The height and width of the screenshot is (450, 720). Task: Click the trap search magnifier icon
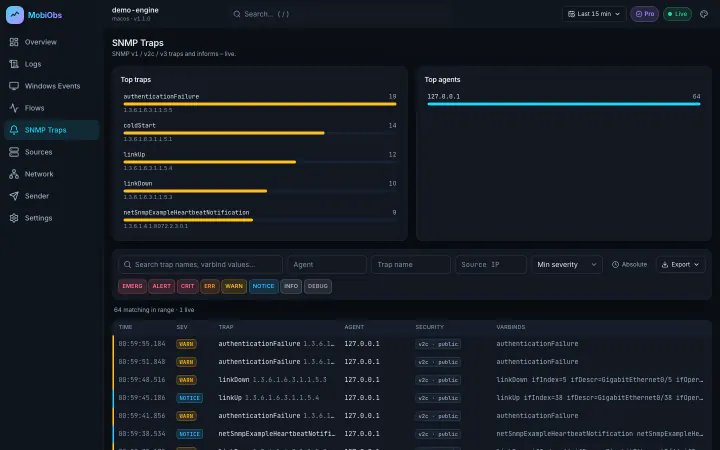(127, 264)
